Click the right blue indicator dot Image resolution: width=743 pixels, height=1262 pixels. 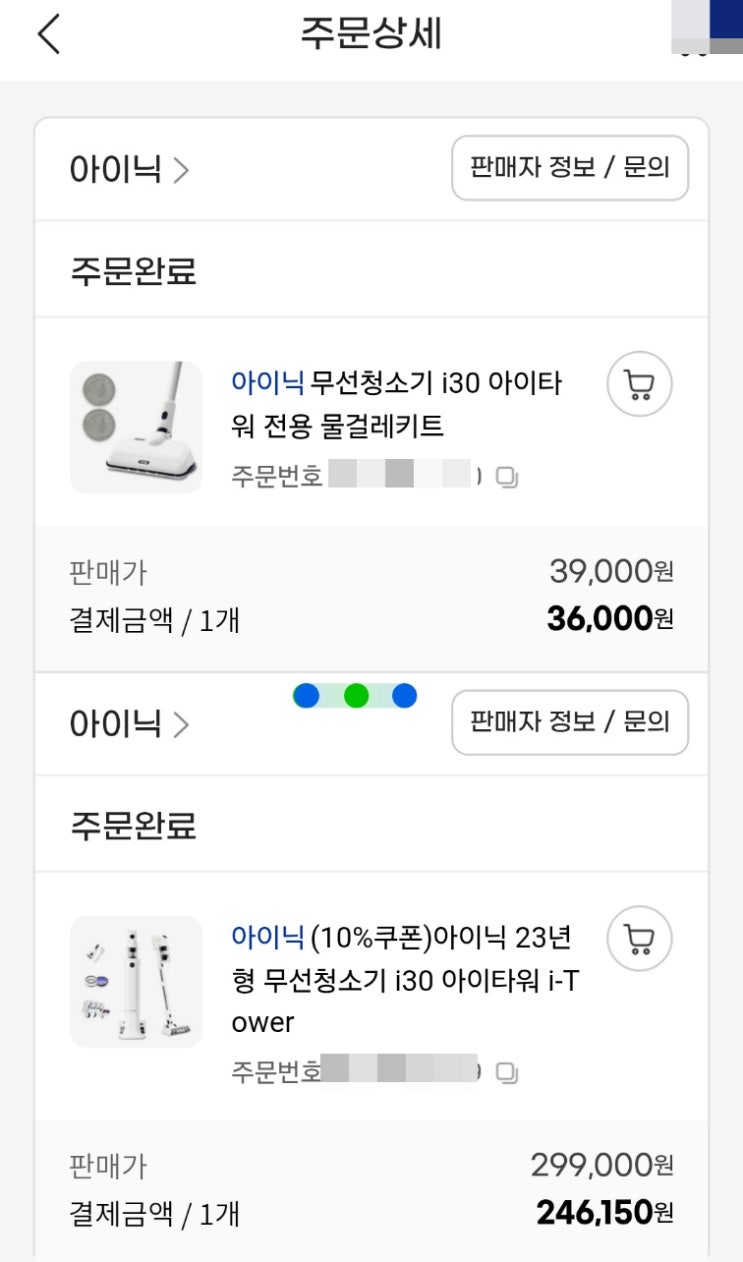click(404, 696)
